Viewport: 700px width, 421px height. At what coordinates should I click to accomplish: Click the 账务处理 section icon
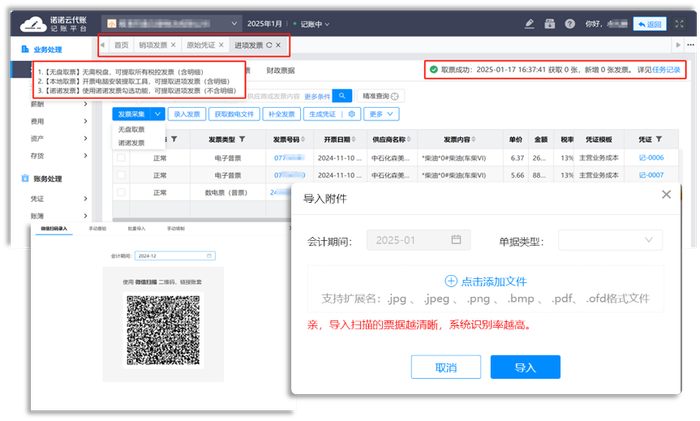coord(25,178)
